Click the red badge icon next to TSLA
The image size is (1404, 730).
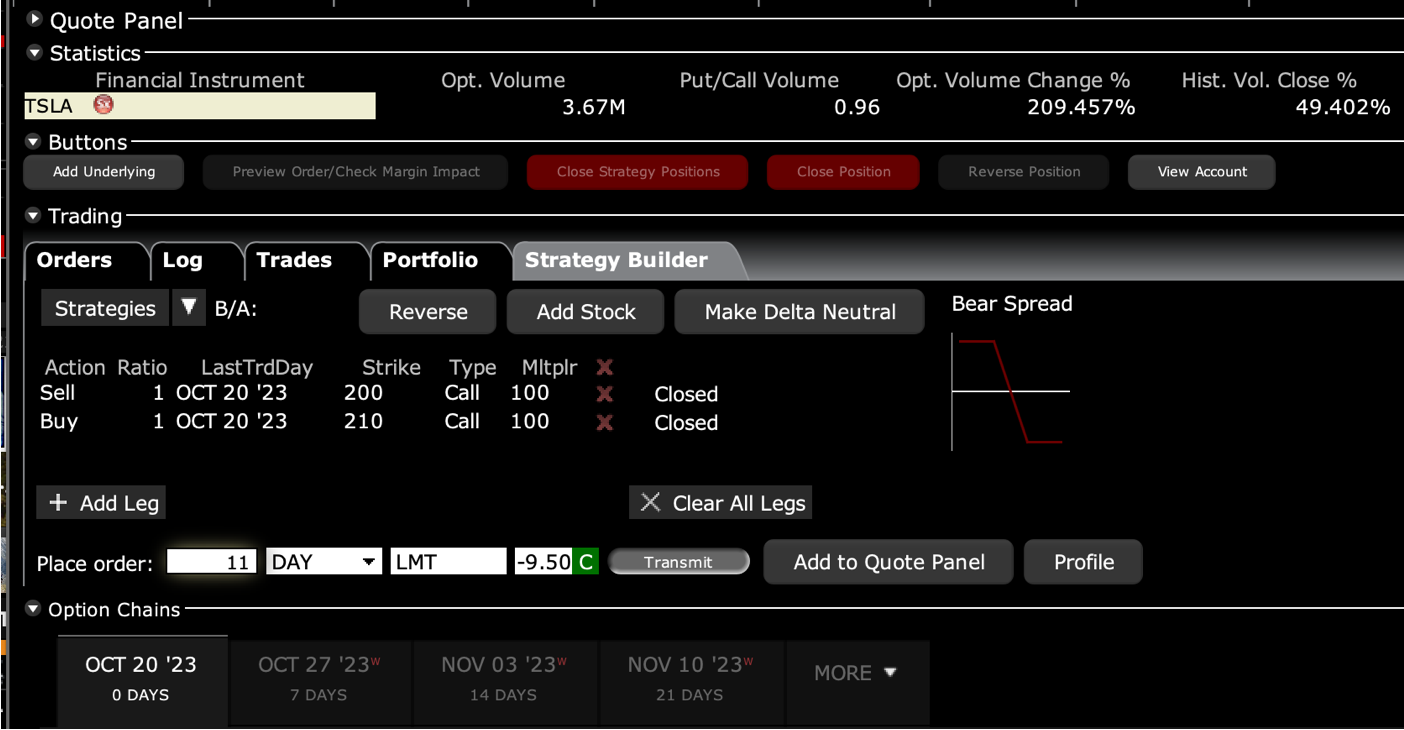(x=103, y=104)
